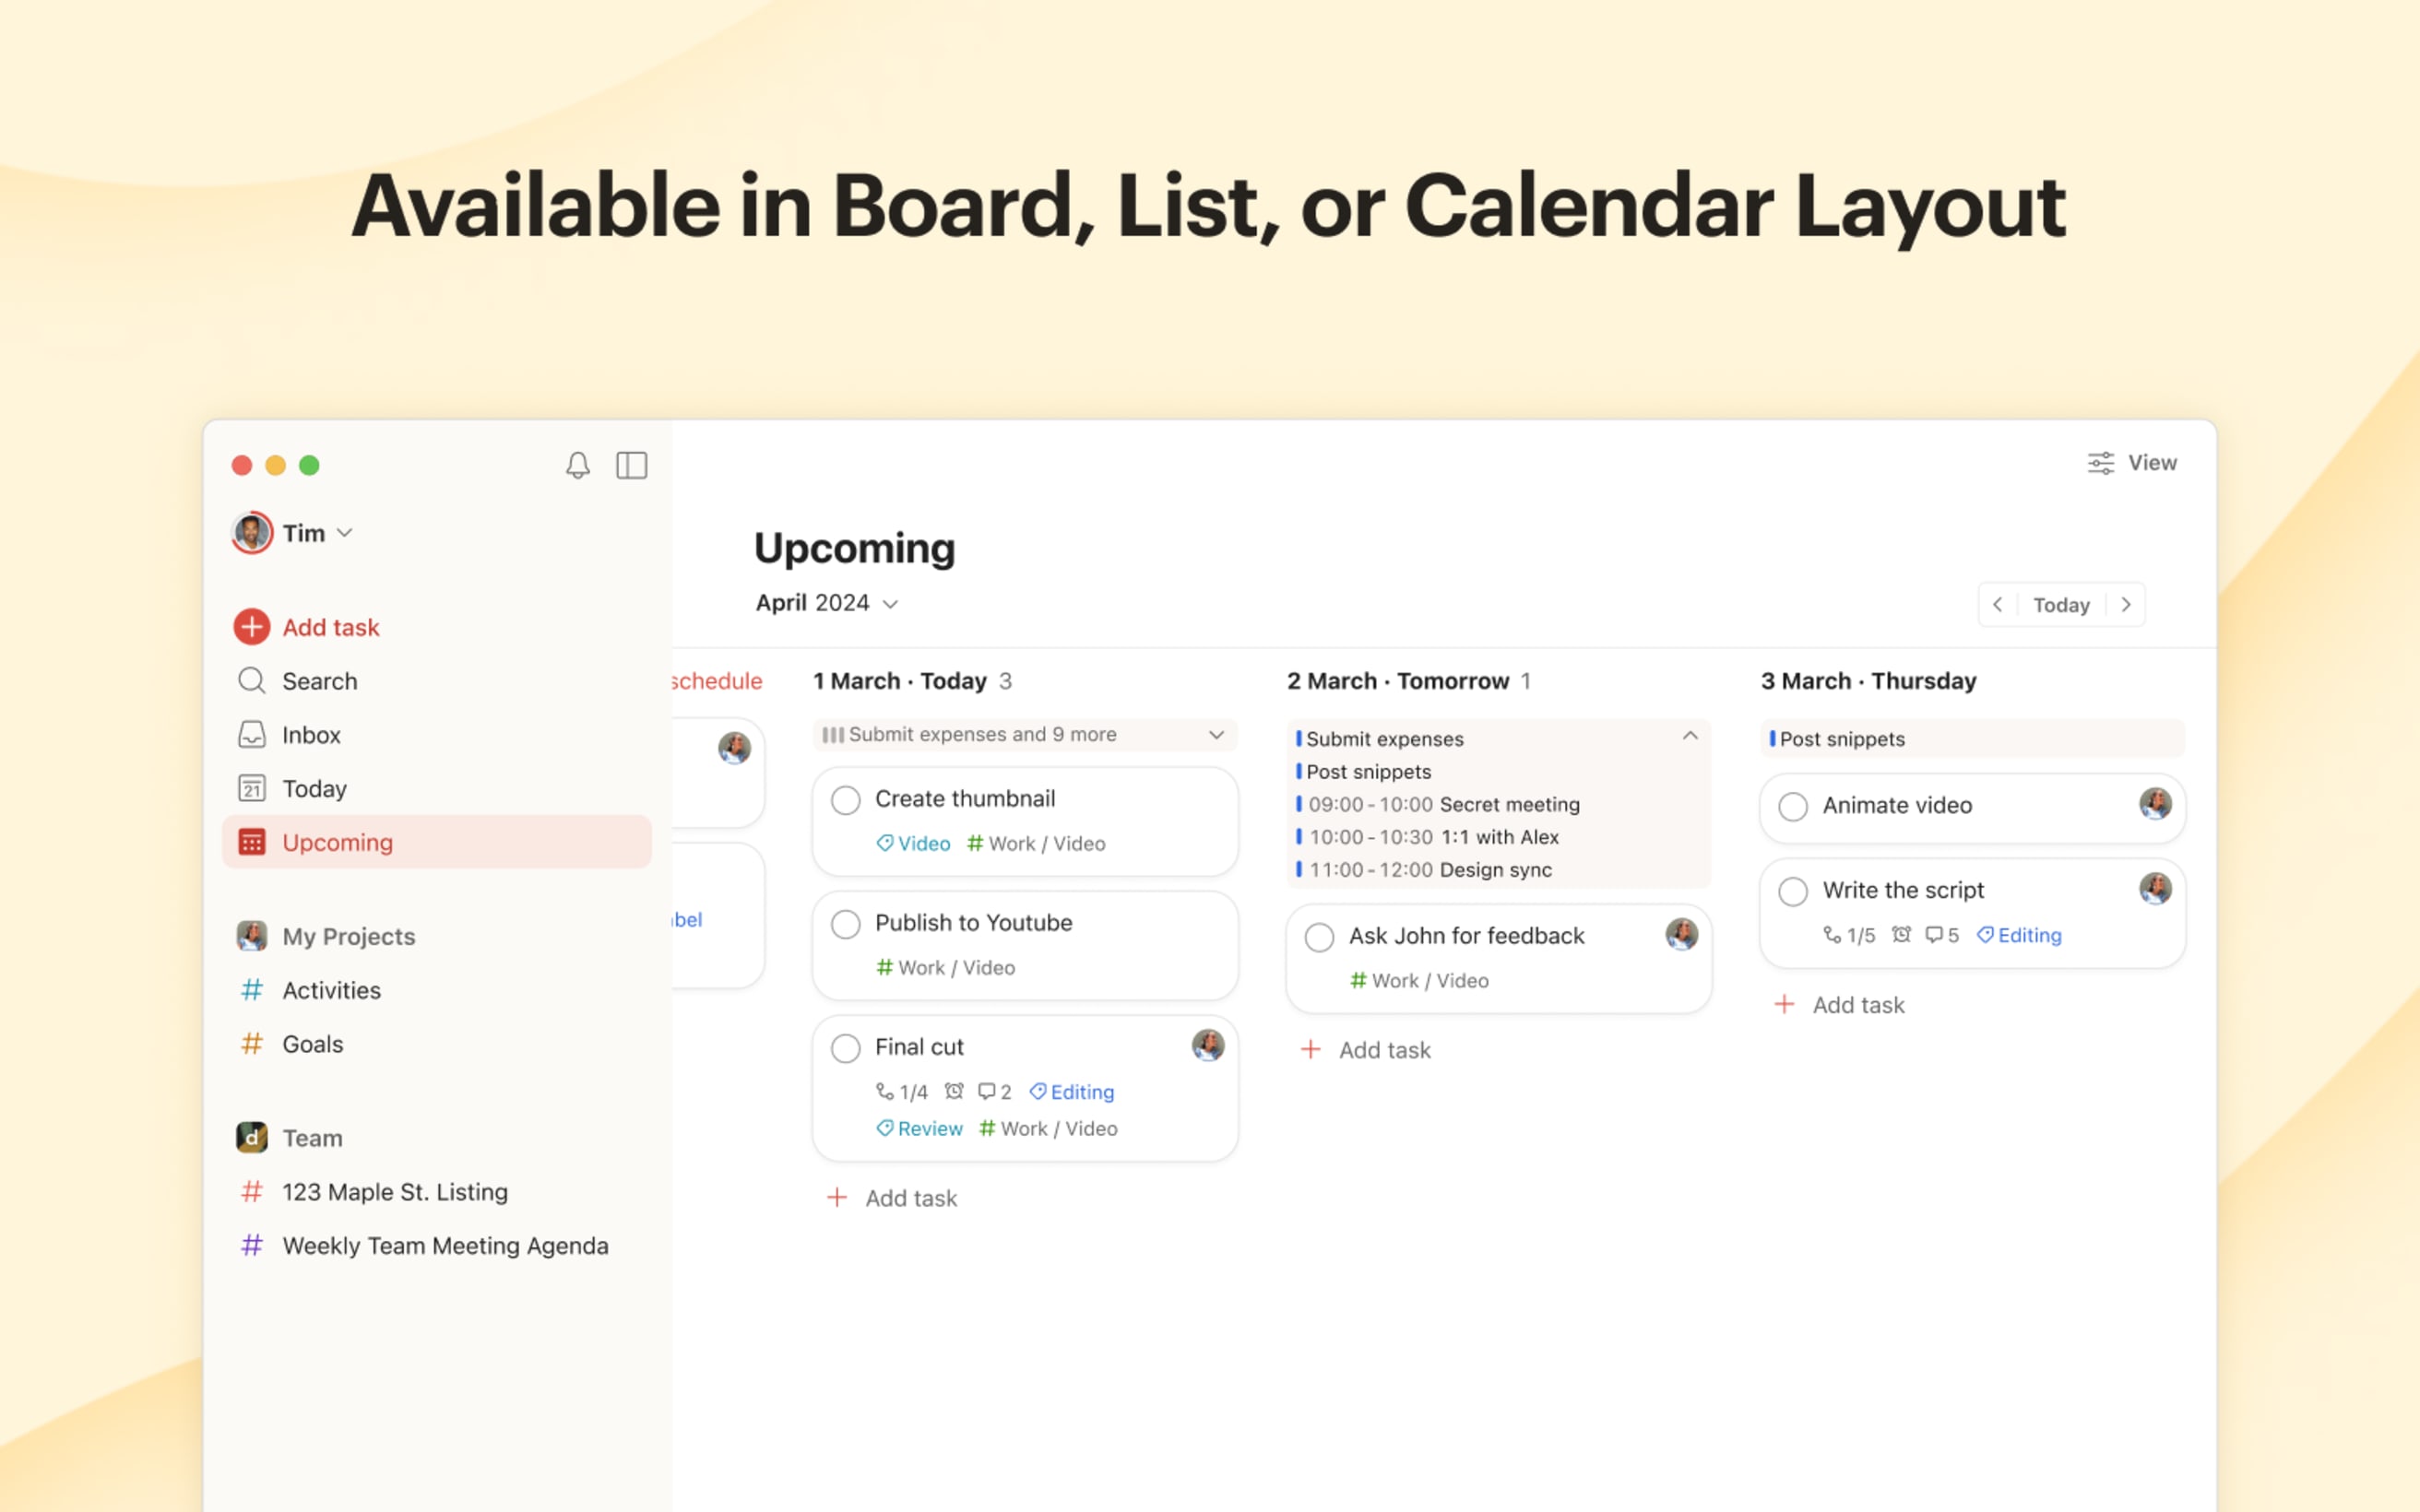Open the Tim account dropdown
The image size is (2420, 1512).
(344, 533)
